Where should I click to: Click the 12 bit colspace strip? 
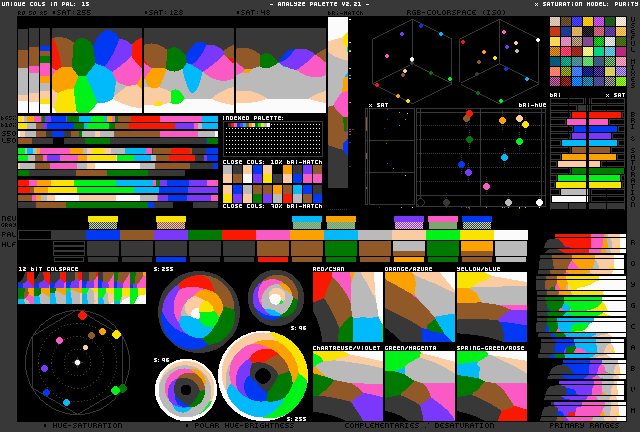tap(82, 288)
